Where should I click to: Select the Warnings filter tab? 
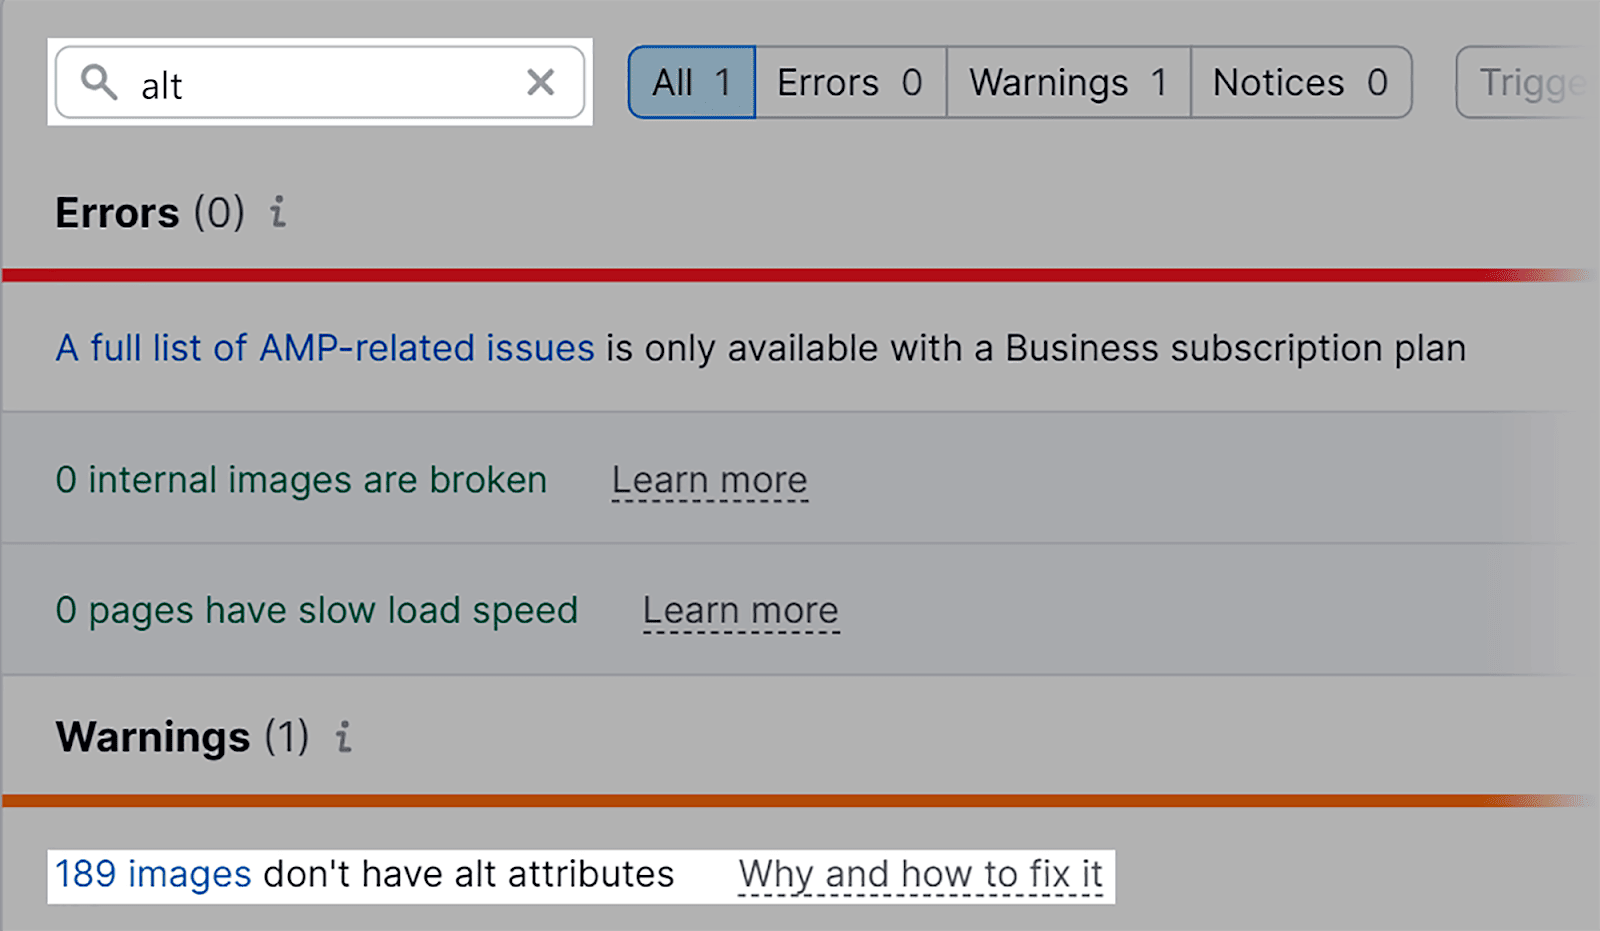point(1066,83)
